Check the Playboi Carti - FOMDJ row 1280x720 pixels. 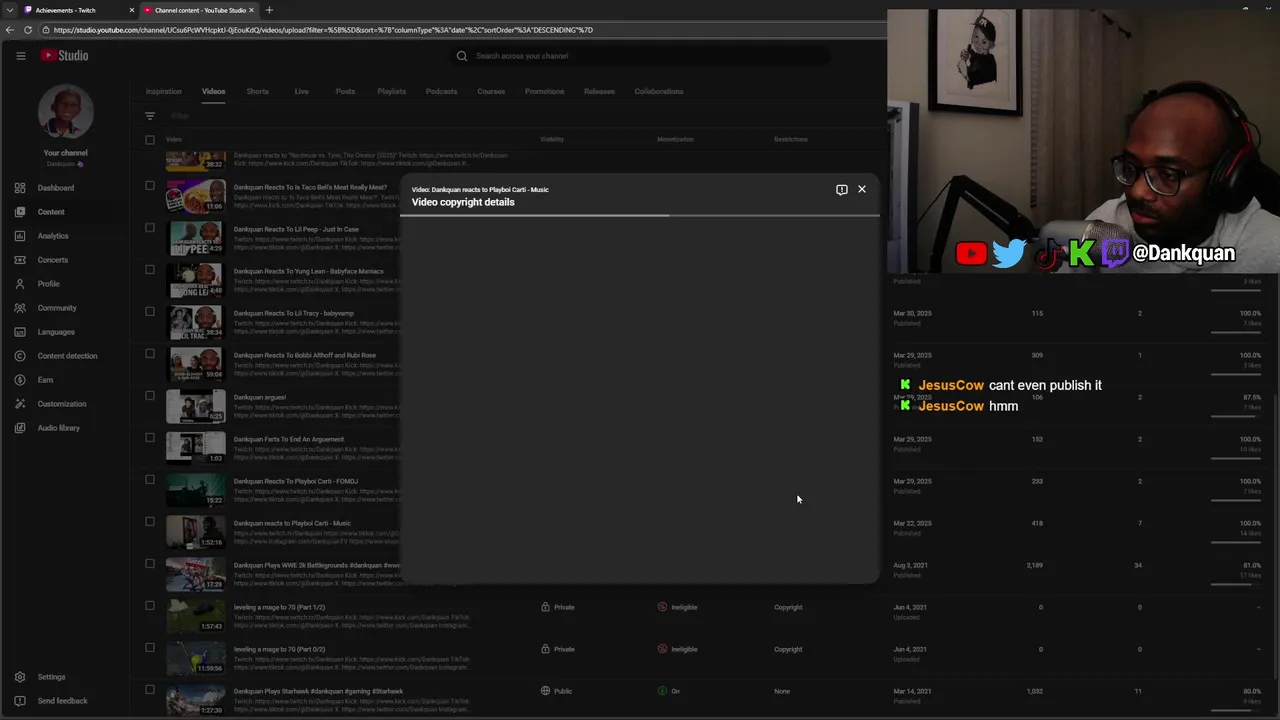coord(150,479)
